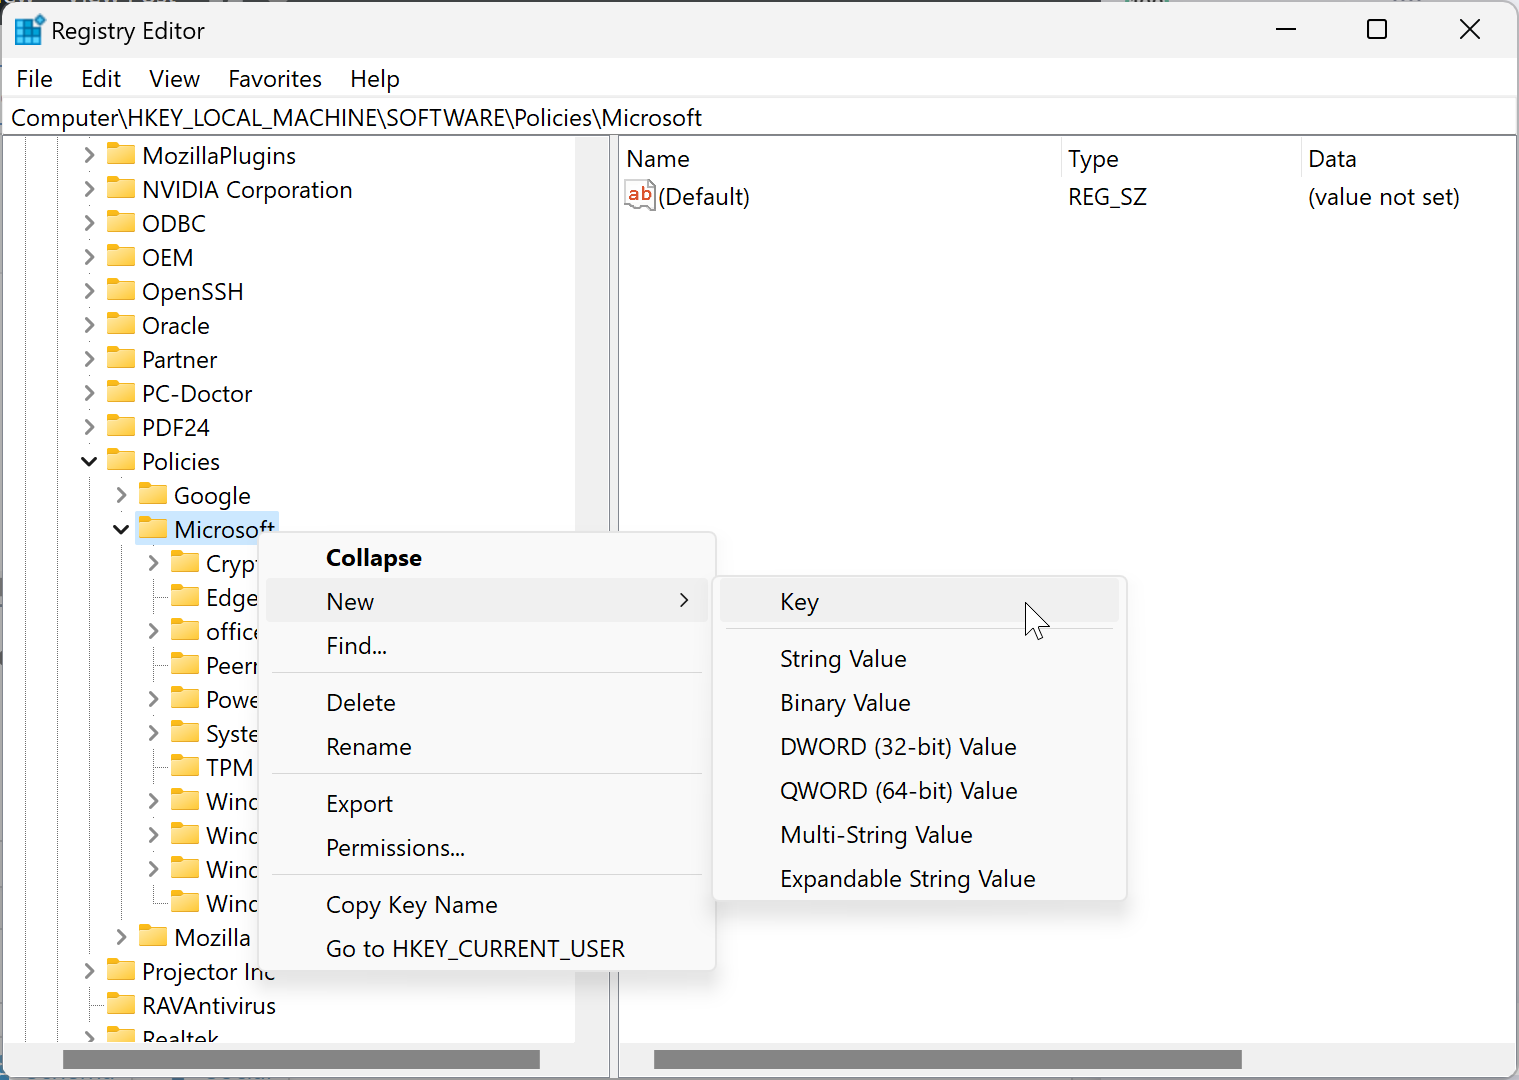Screen dimensions: 1519x1080
Task: Collapse the Microsoft key chevron
Action: coord(121,529)
